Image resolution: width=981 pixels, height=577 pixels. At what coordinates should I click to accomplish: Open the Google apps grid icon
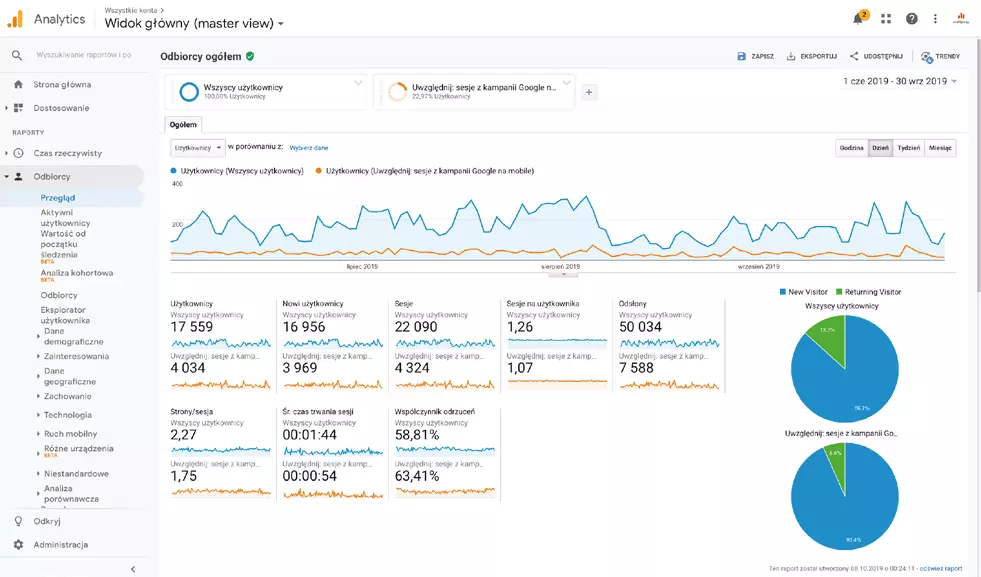[885, 19]
